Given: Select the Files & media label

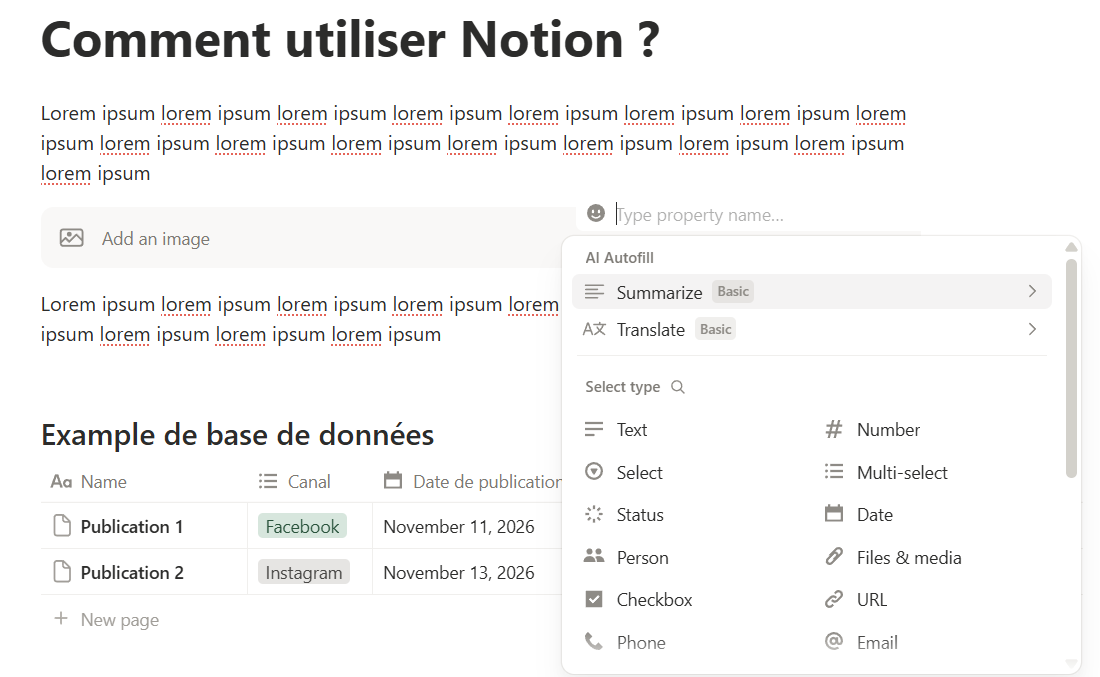Looking at the screenshot, I should pyautogui.click(x=909, y=558).
